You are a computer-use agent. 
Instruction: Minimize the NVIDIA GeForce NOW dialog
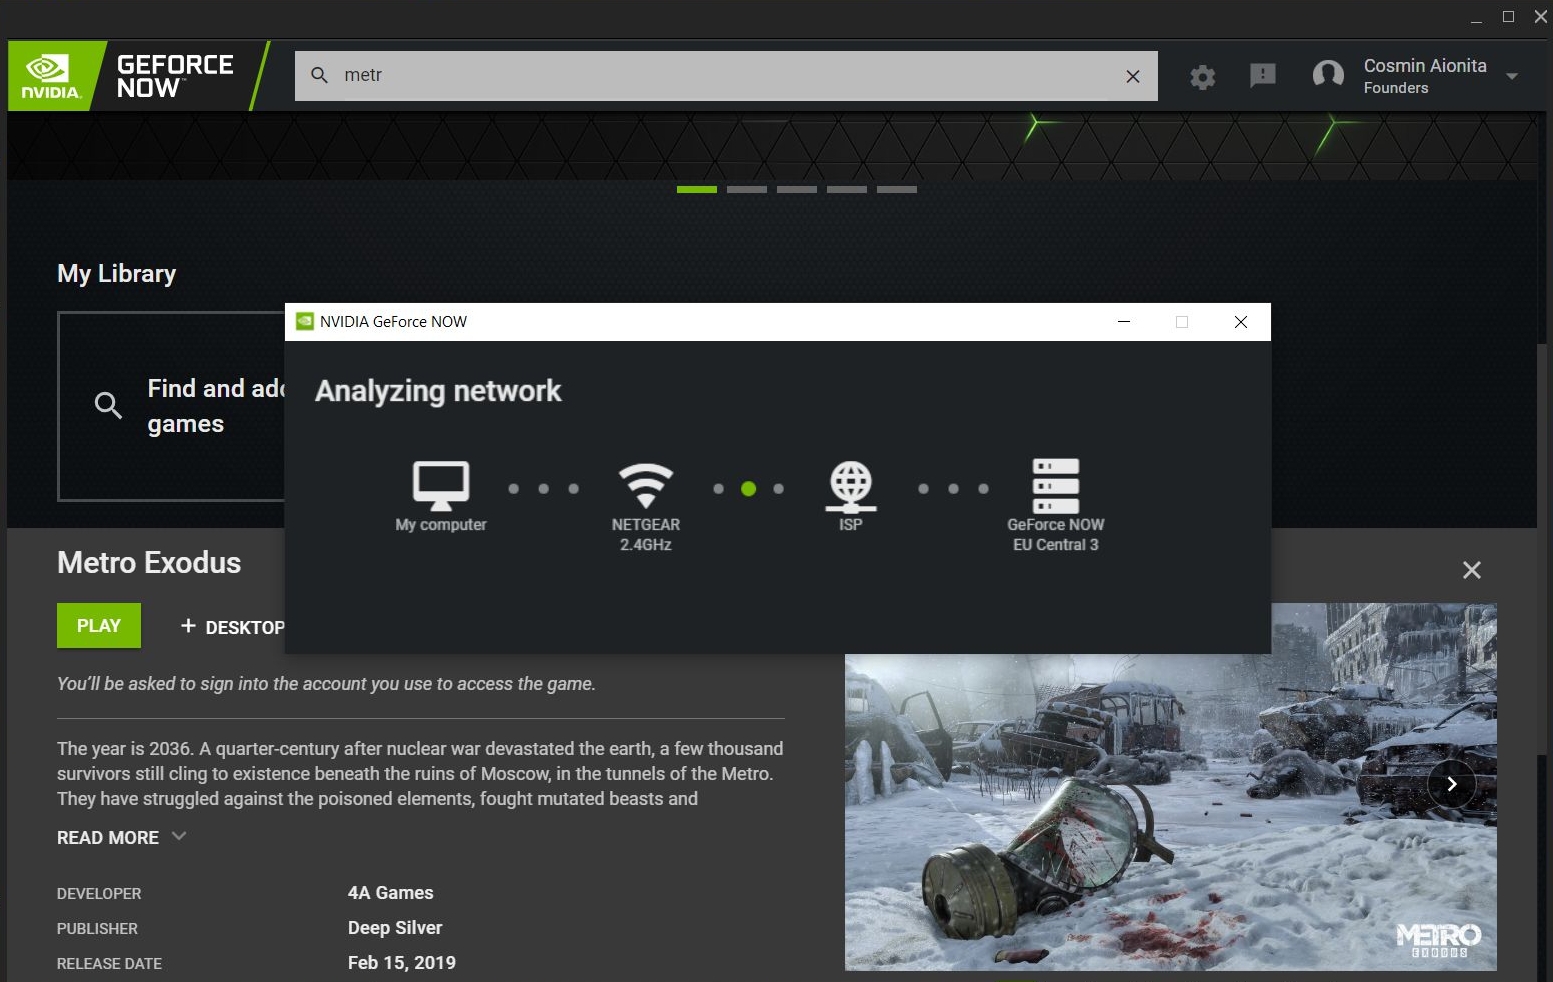1124,322
